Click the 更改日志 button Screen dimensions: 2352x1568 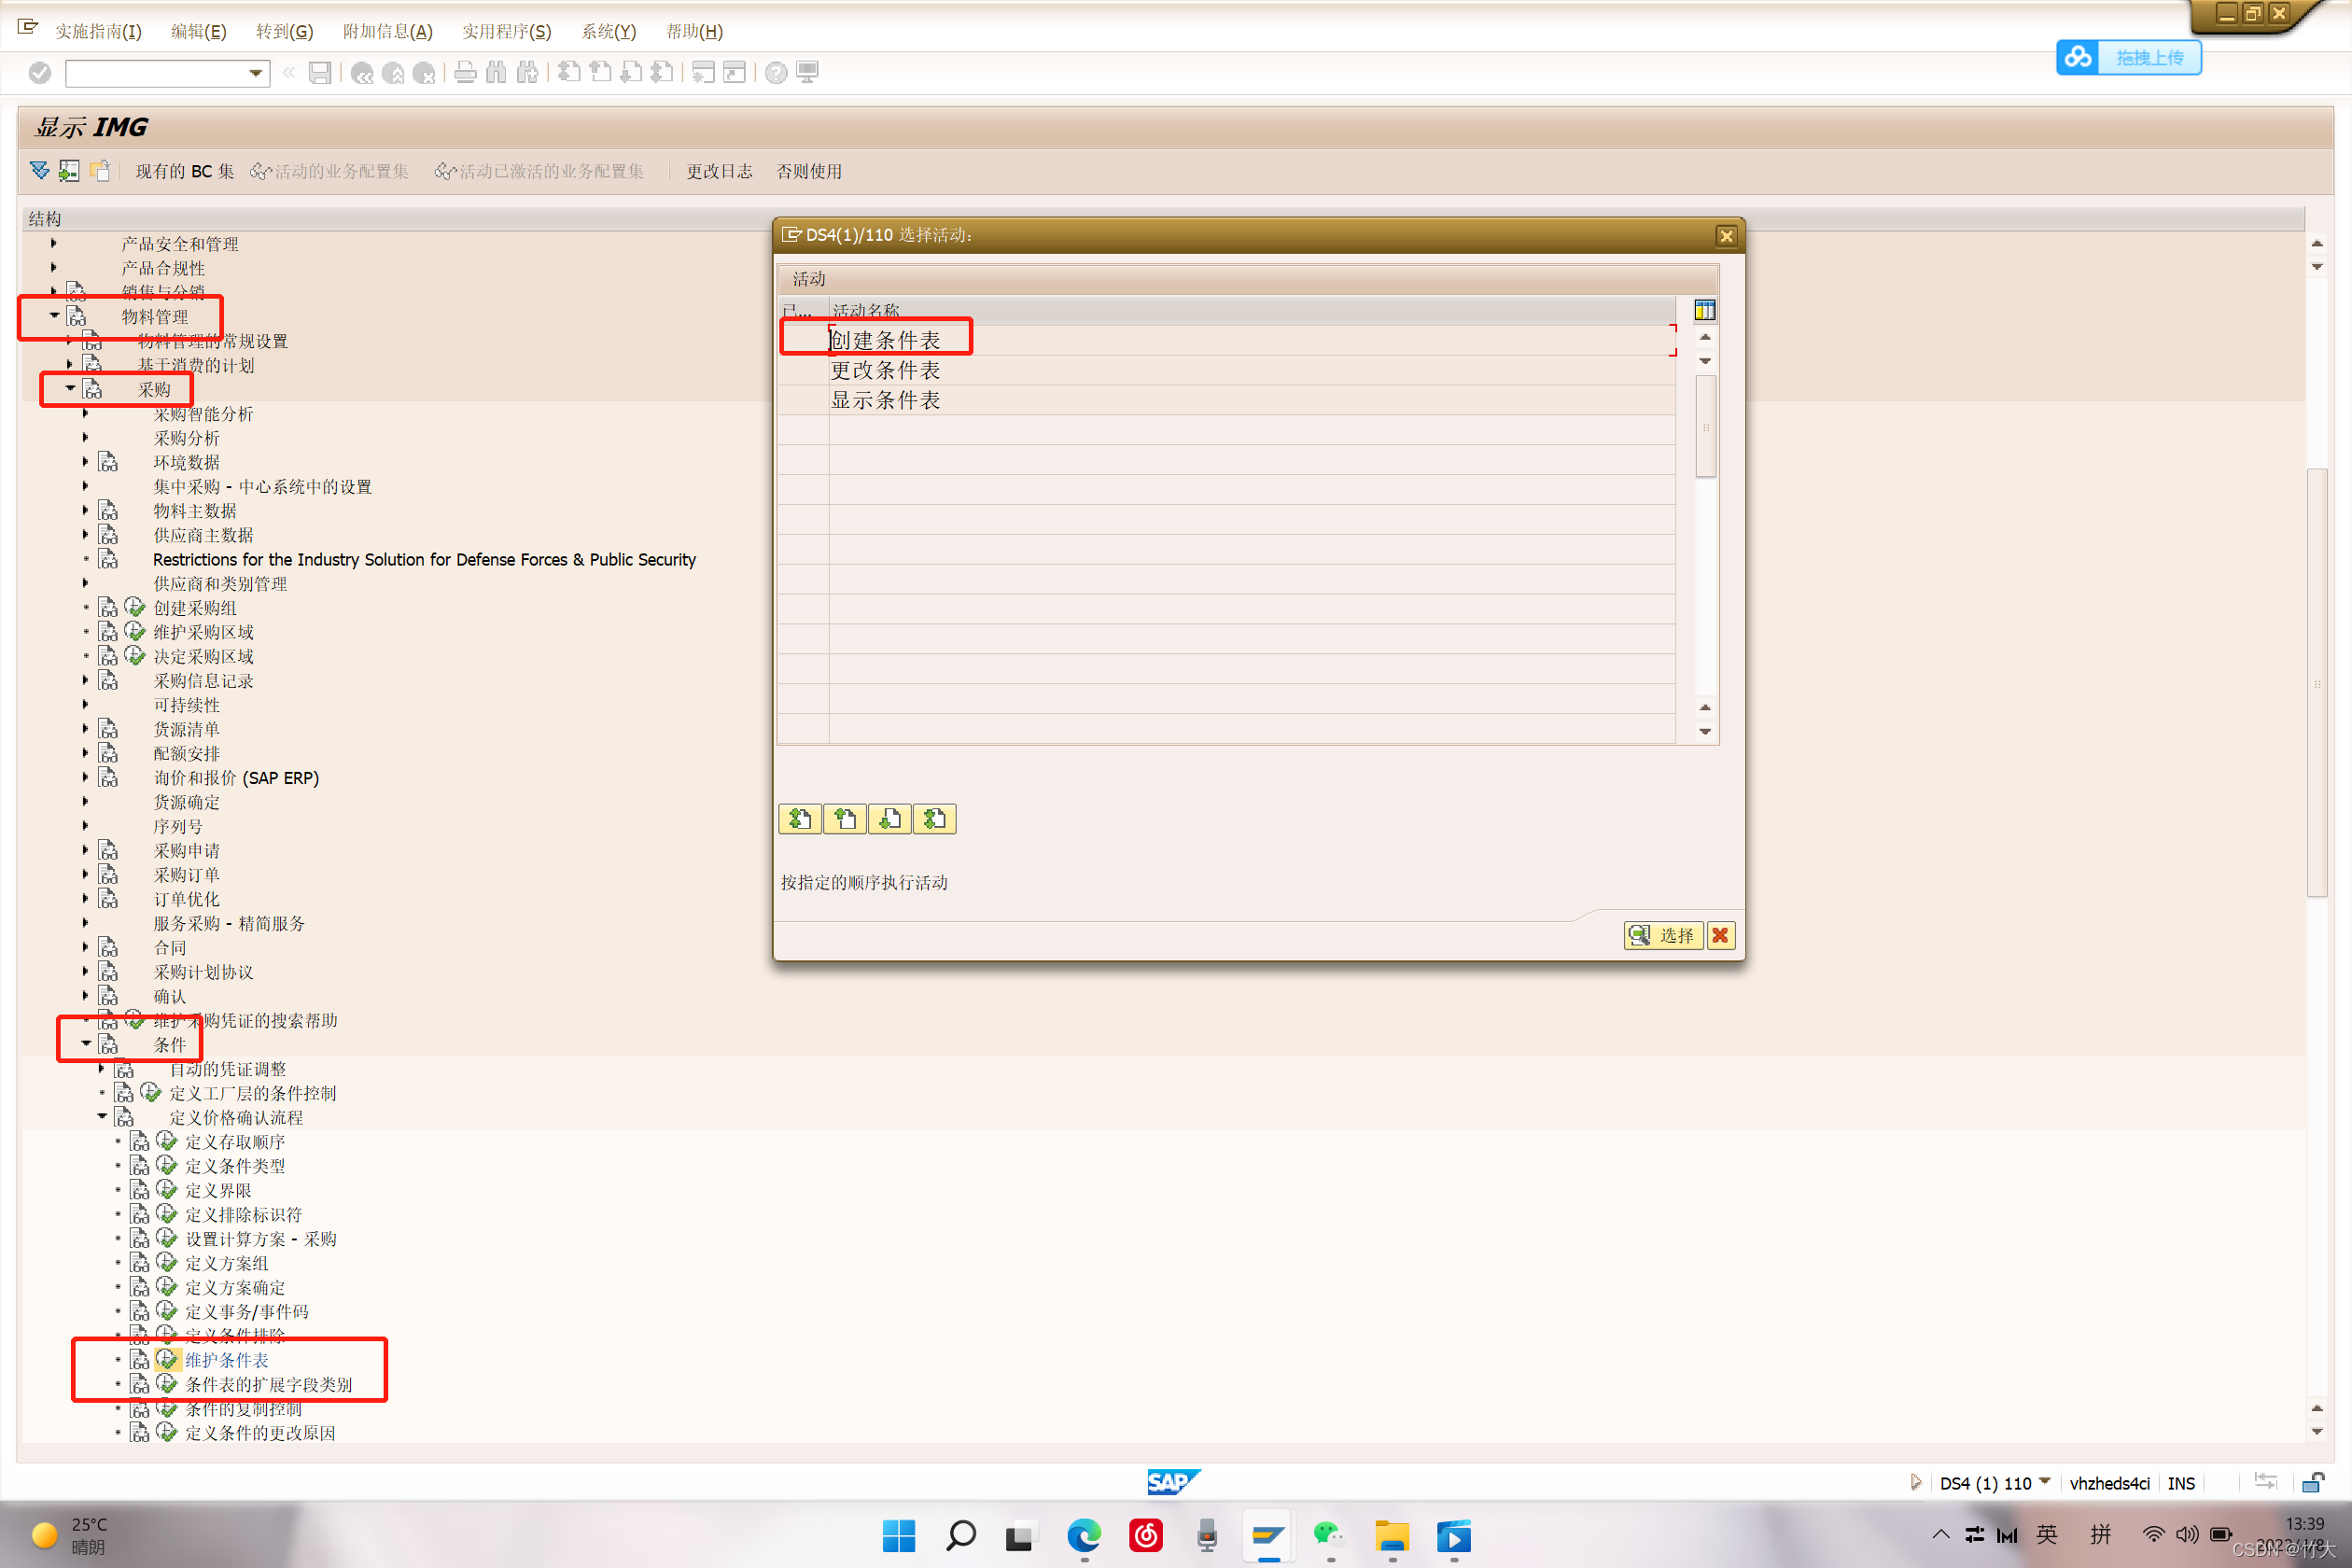click(718, 171)
